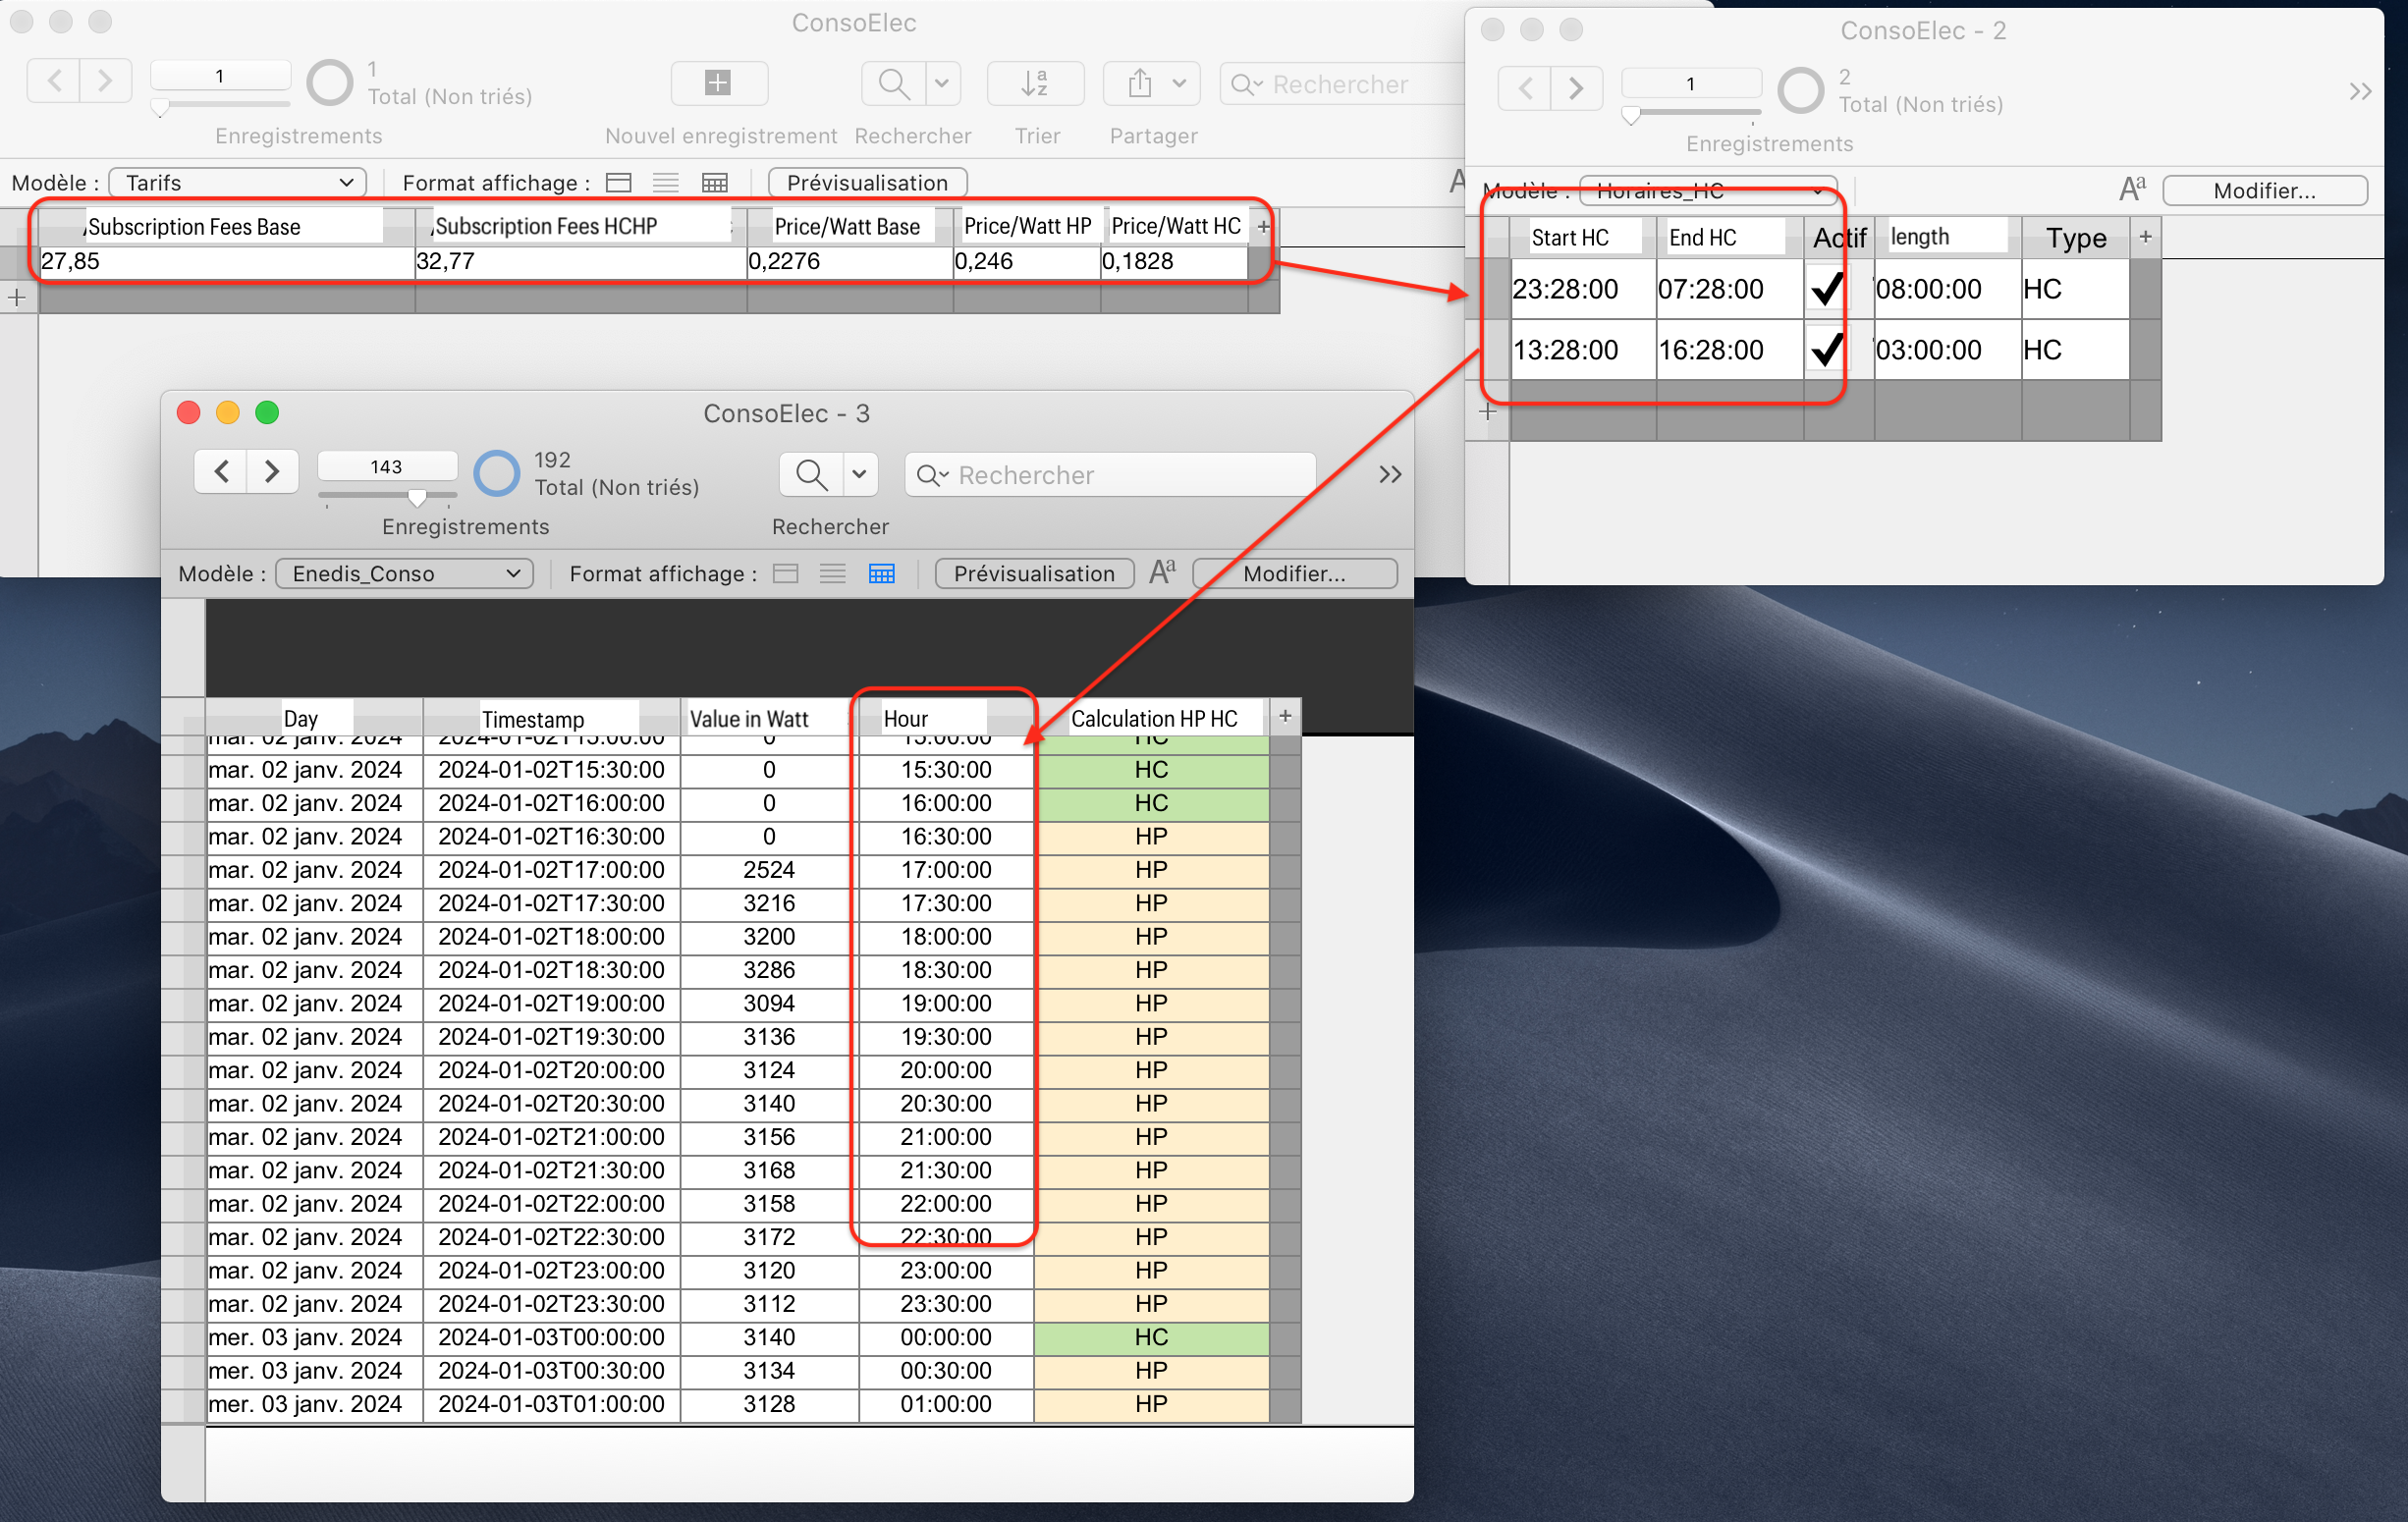Click the Sort (Trier) icon
Viewport: 2408px width, 1522px height.
[1035, 83]
